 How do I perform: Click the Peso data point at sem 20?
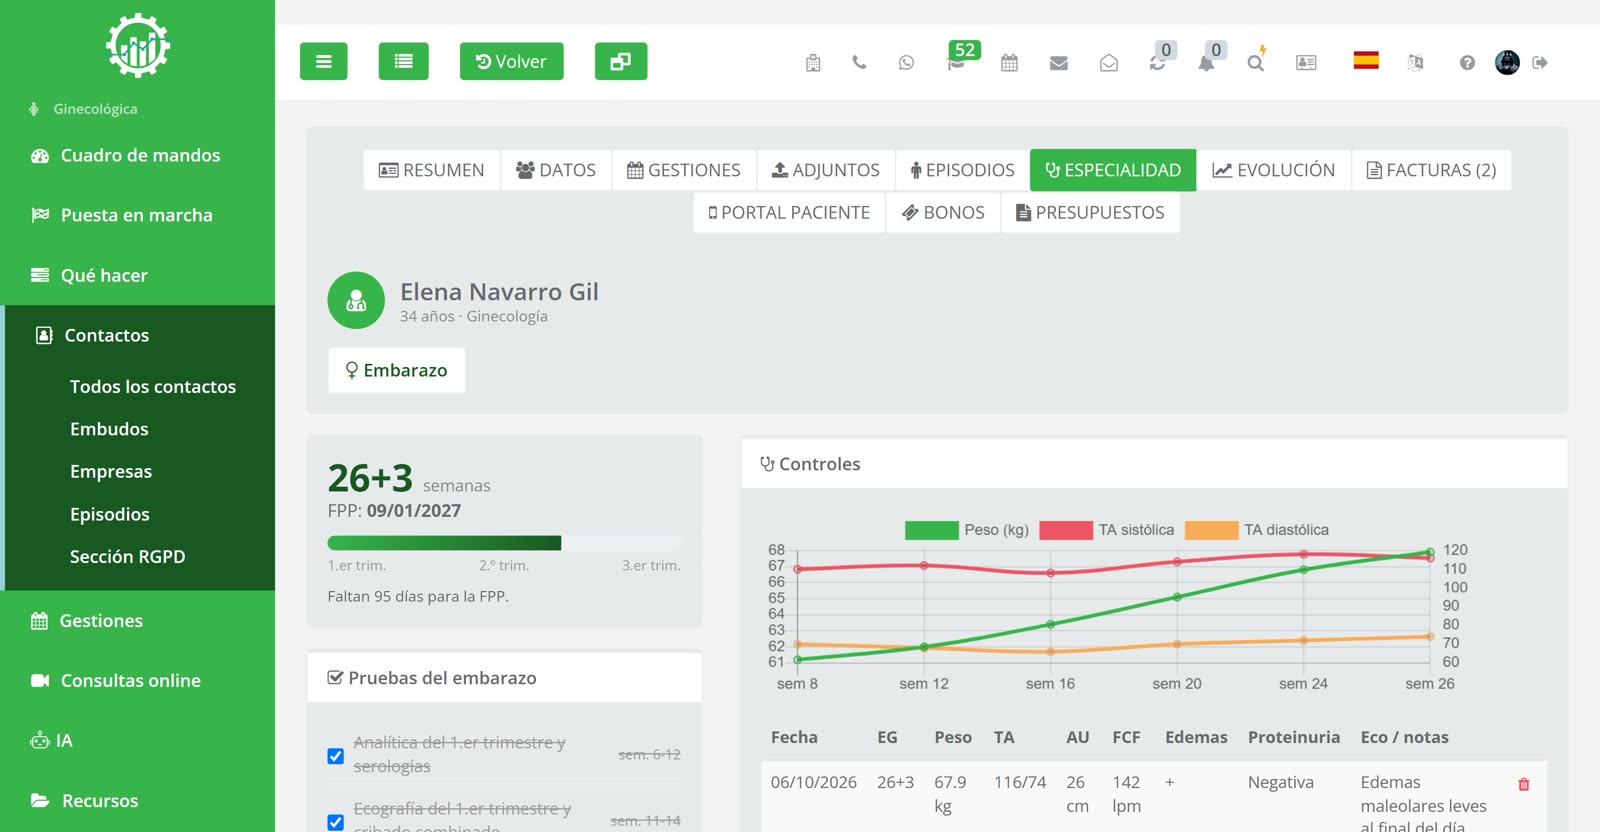click(x=1177, y=597)
